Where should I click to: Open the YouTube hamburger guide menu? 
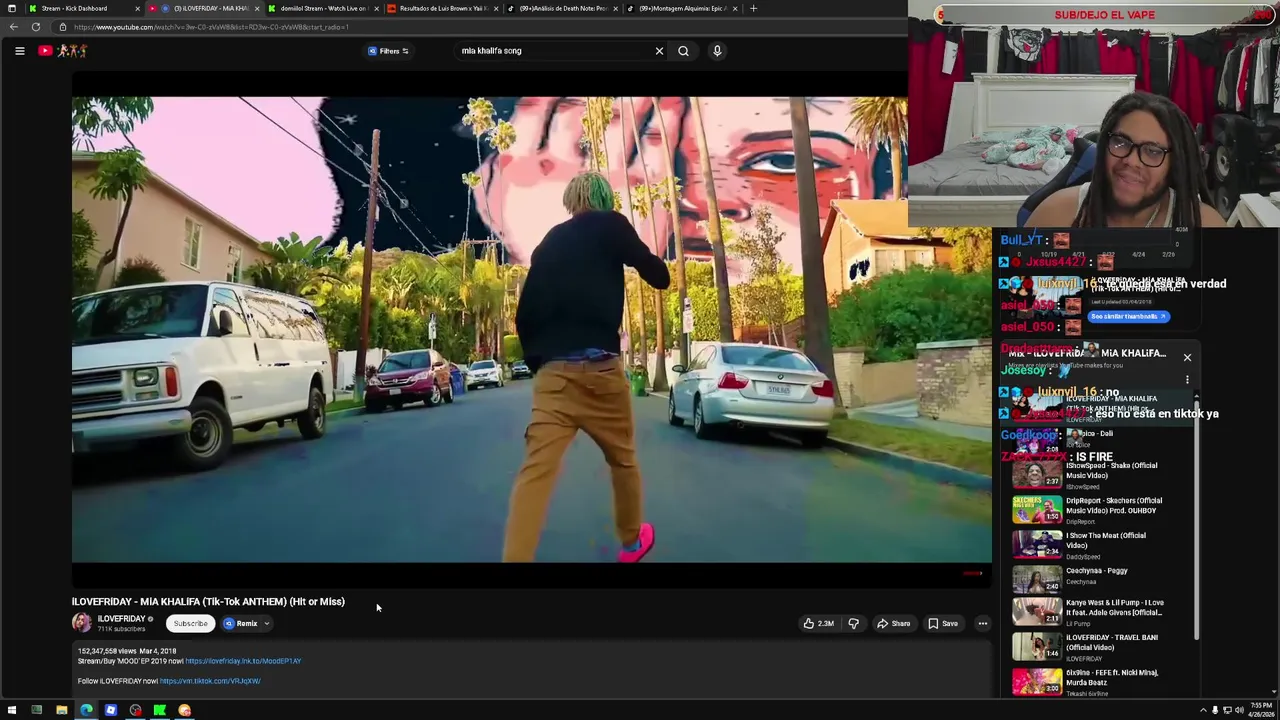19,51
